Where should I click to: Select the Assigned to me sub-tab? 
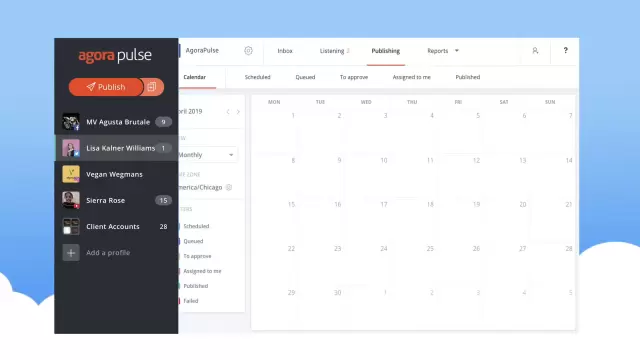411,77
